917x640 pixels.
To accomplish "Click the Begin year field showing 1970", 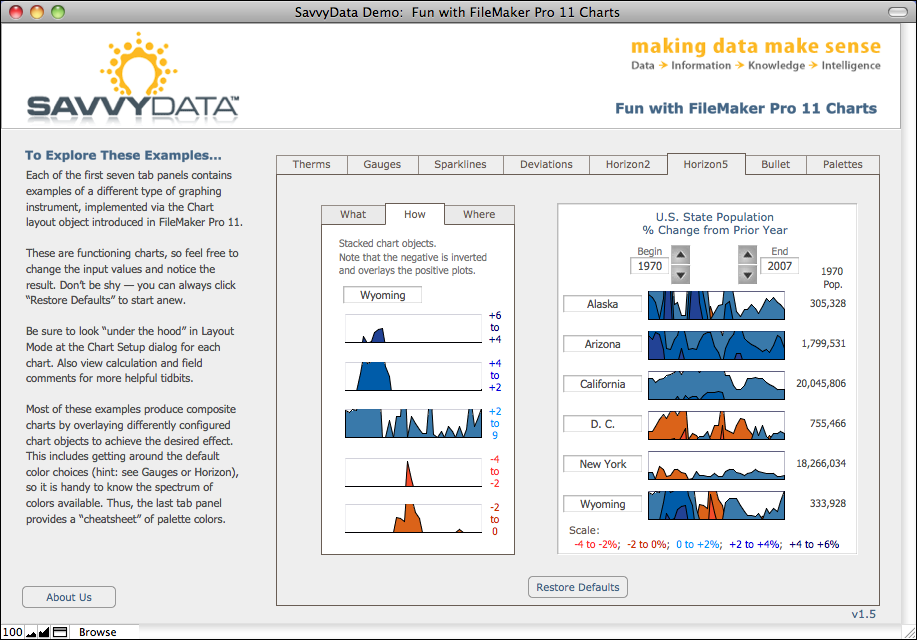I will 650,266.
